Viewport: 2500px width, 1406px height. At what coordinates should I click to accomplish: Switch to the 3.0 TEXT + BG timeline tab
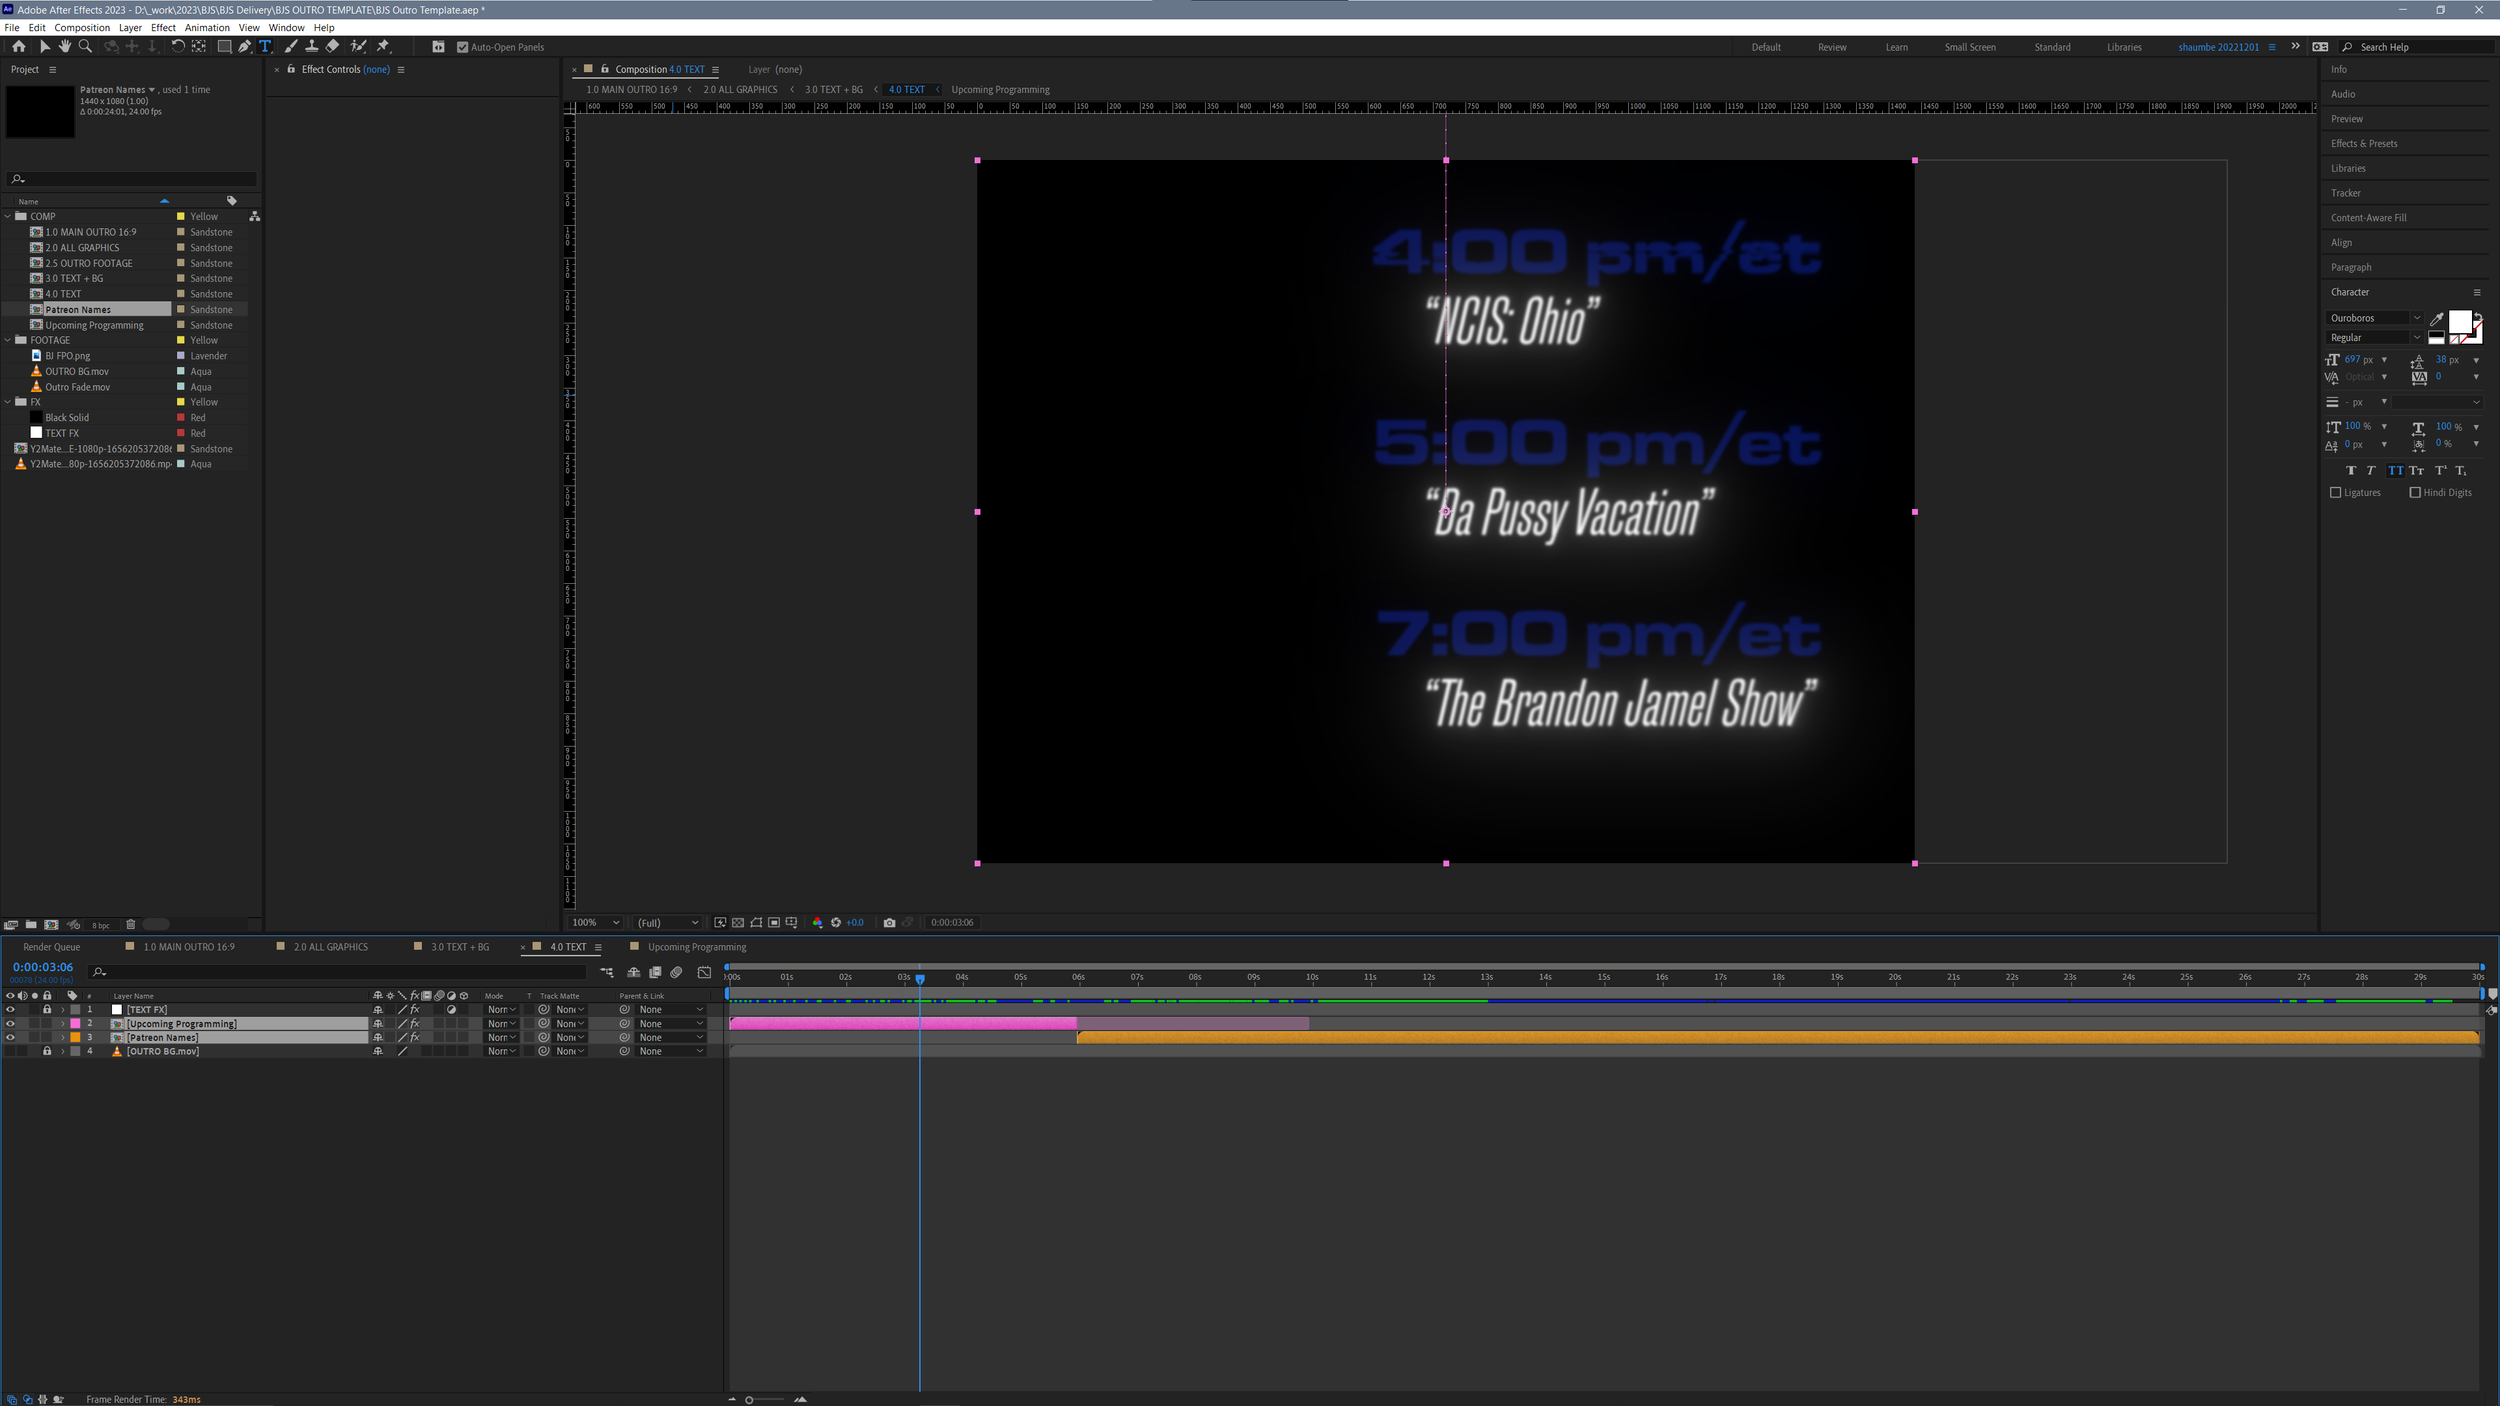459,946
